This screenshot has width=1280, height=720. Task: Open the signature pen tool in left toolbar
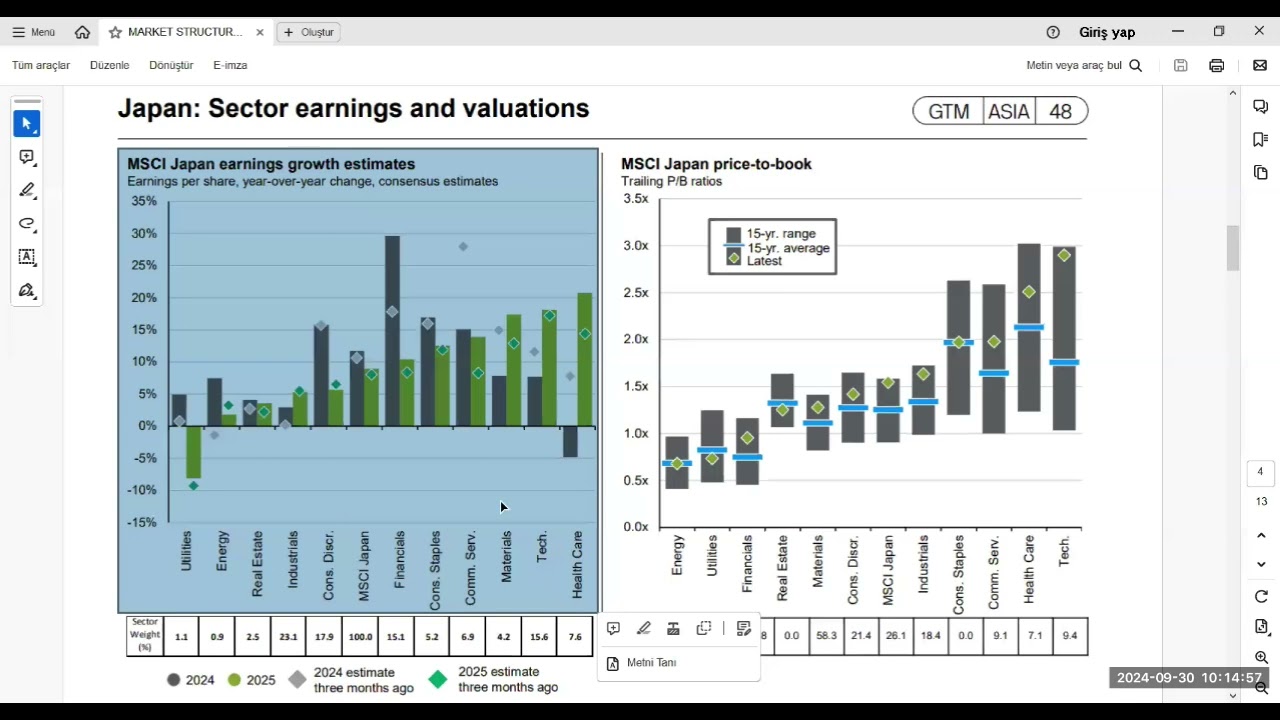[x=27, y=291]
